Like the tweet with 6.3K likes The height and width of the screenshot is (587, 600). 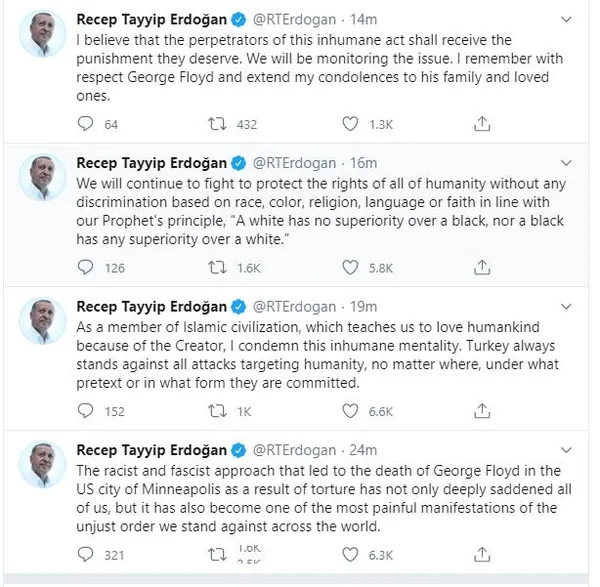coord(349,555)
